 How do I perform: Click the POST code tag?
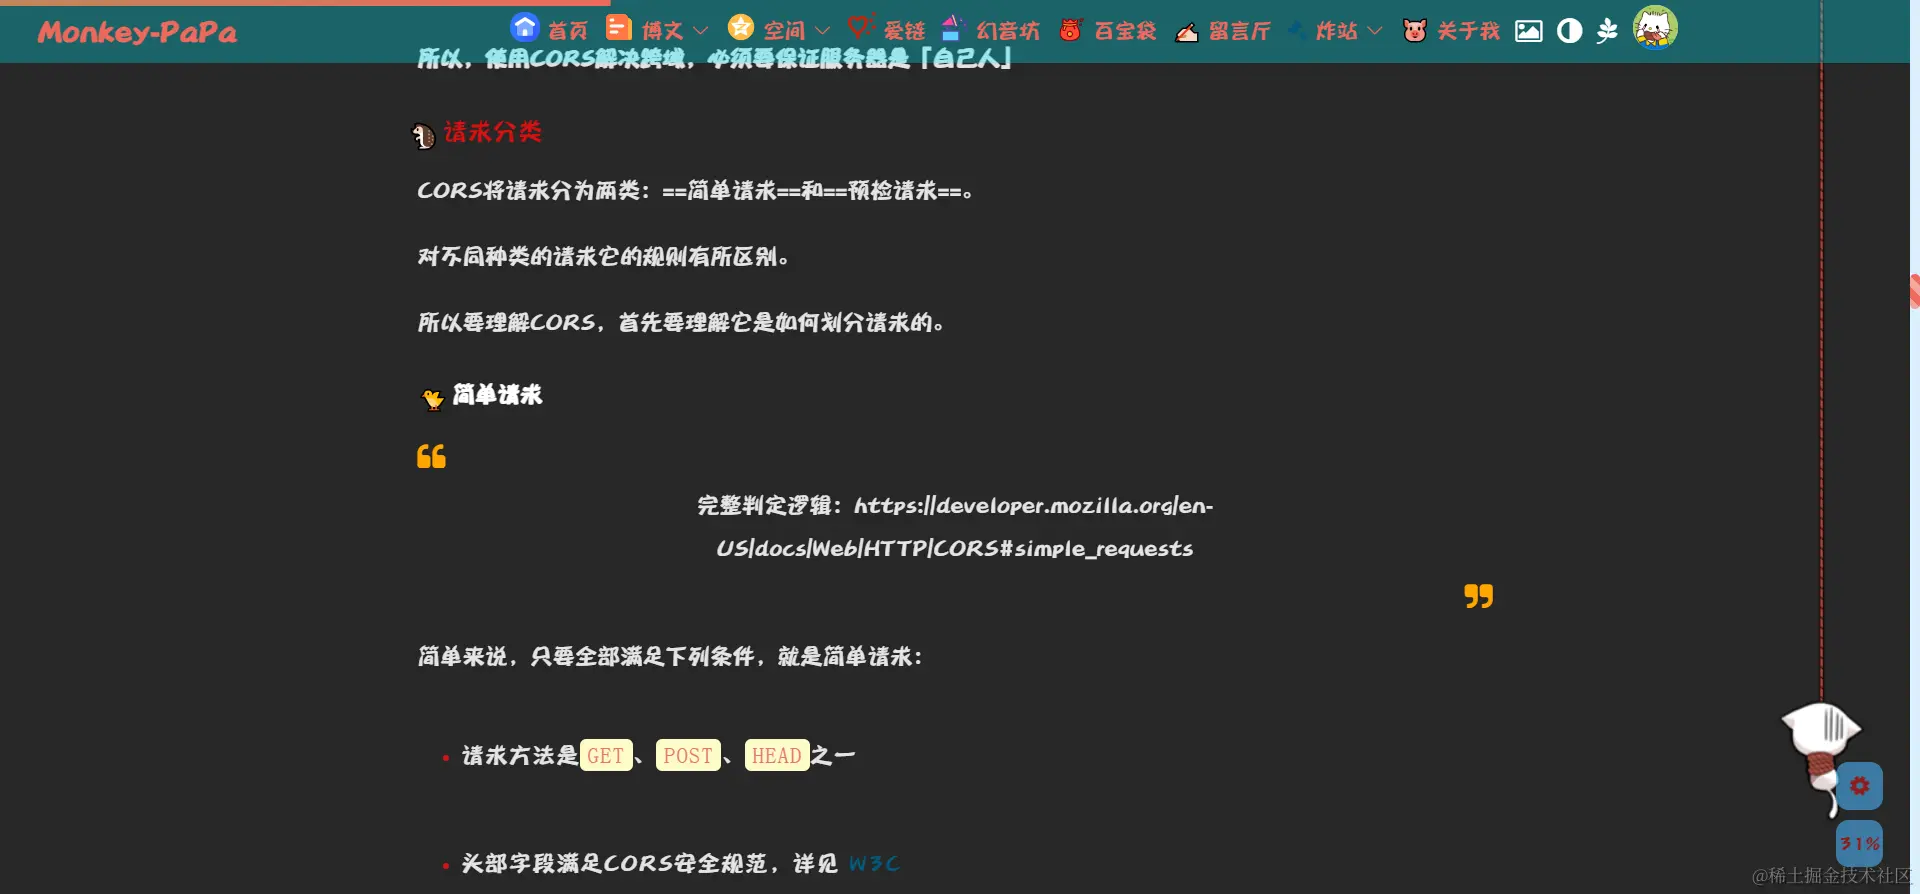coord(688,755)
